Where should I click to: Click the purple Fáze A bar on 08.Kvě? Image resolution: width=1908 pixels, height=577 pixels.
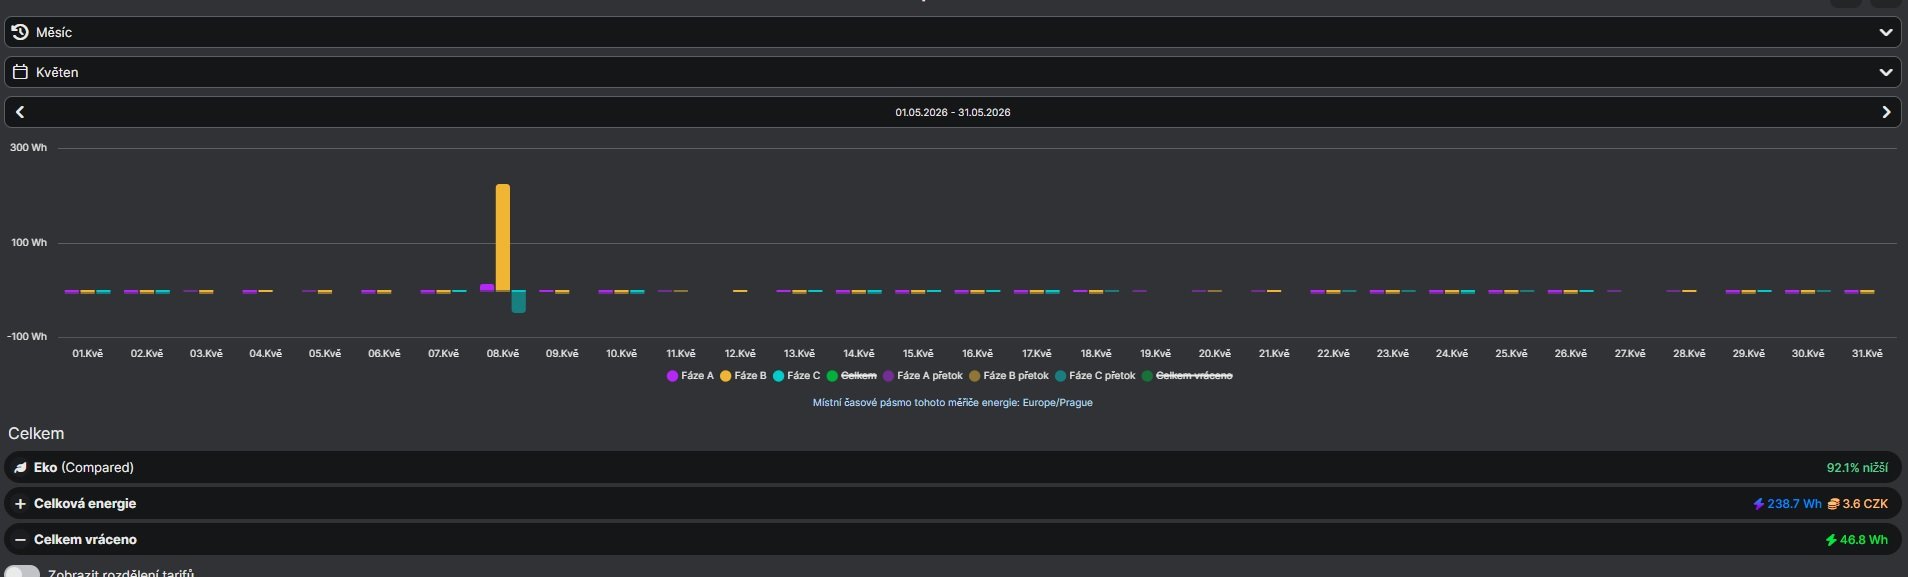[x=487, y=287]
